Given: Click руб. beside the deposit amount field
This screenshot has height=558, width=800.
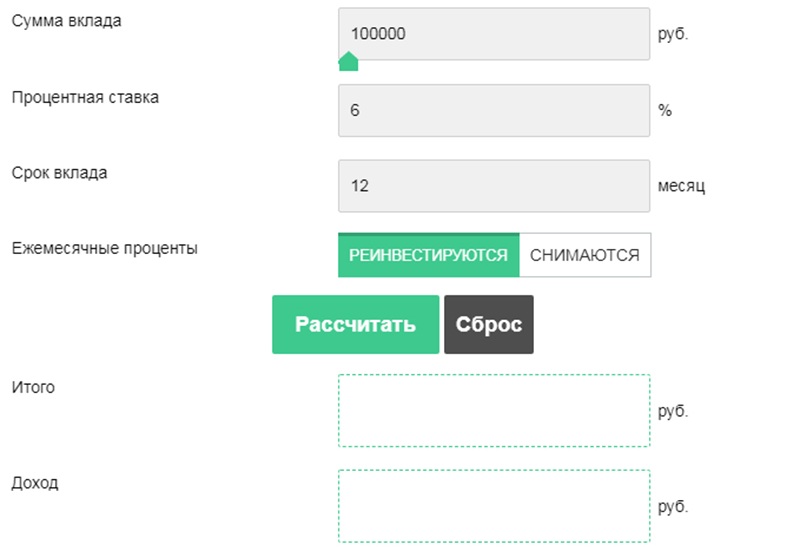Looking at the screenshot, I should point(673,34).
